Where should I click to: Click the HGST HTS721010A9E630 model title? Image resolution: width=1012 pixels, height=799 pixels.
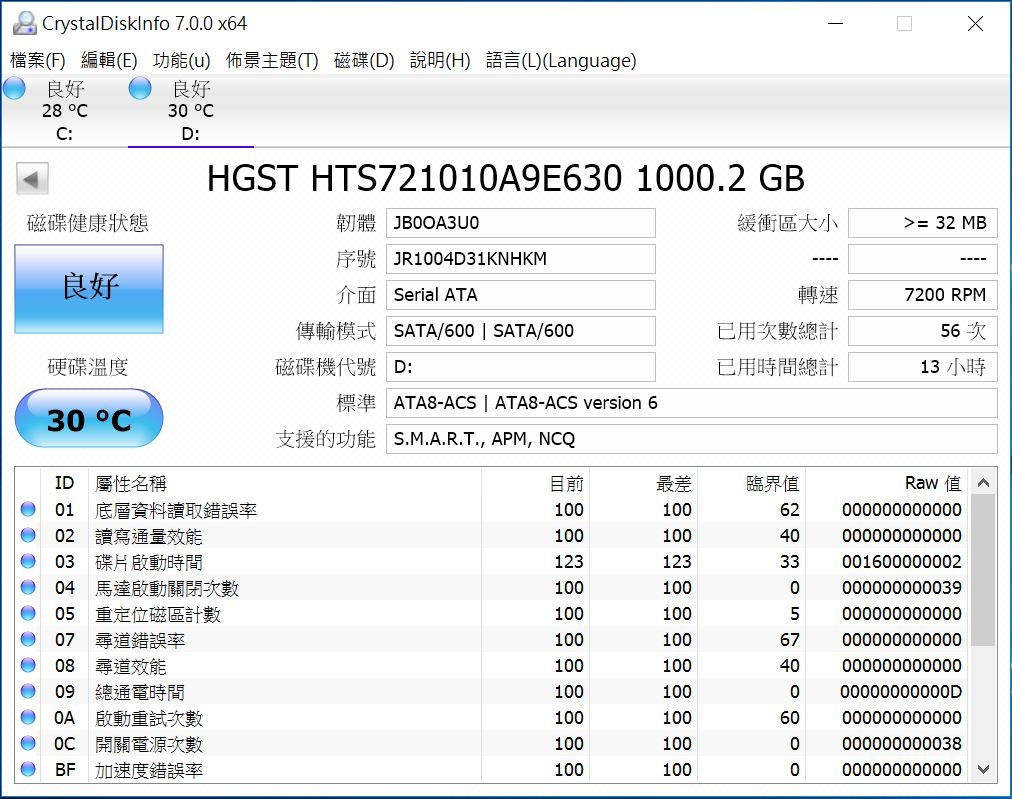tap(505, 179)
